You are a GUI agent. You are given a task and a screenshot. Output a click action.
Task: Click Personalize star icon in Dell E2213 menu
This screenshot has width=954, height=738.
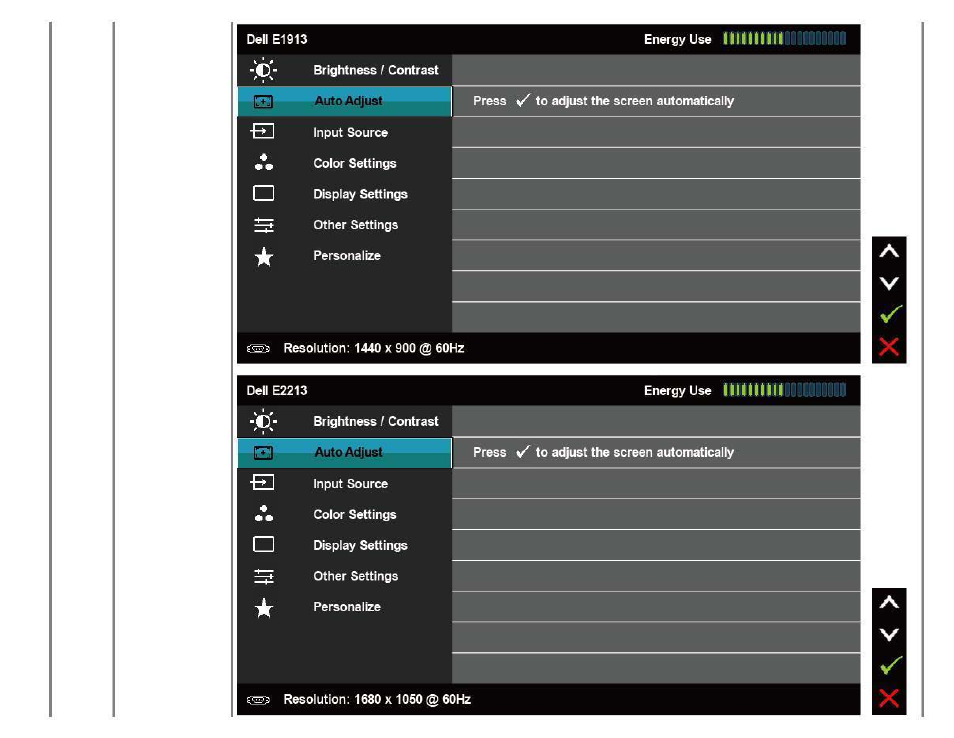coord(263,608)
